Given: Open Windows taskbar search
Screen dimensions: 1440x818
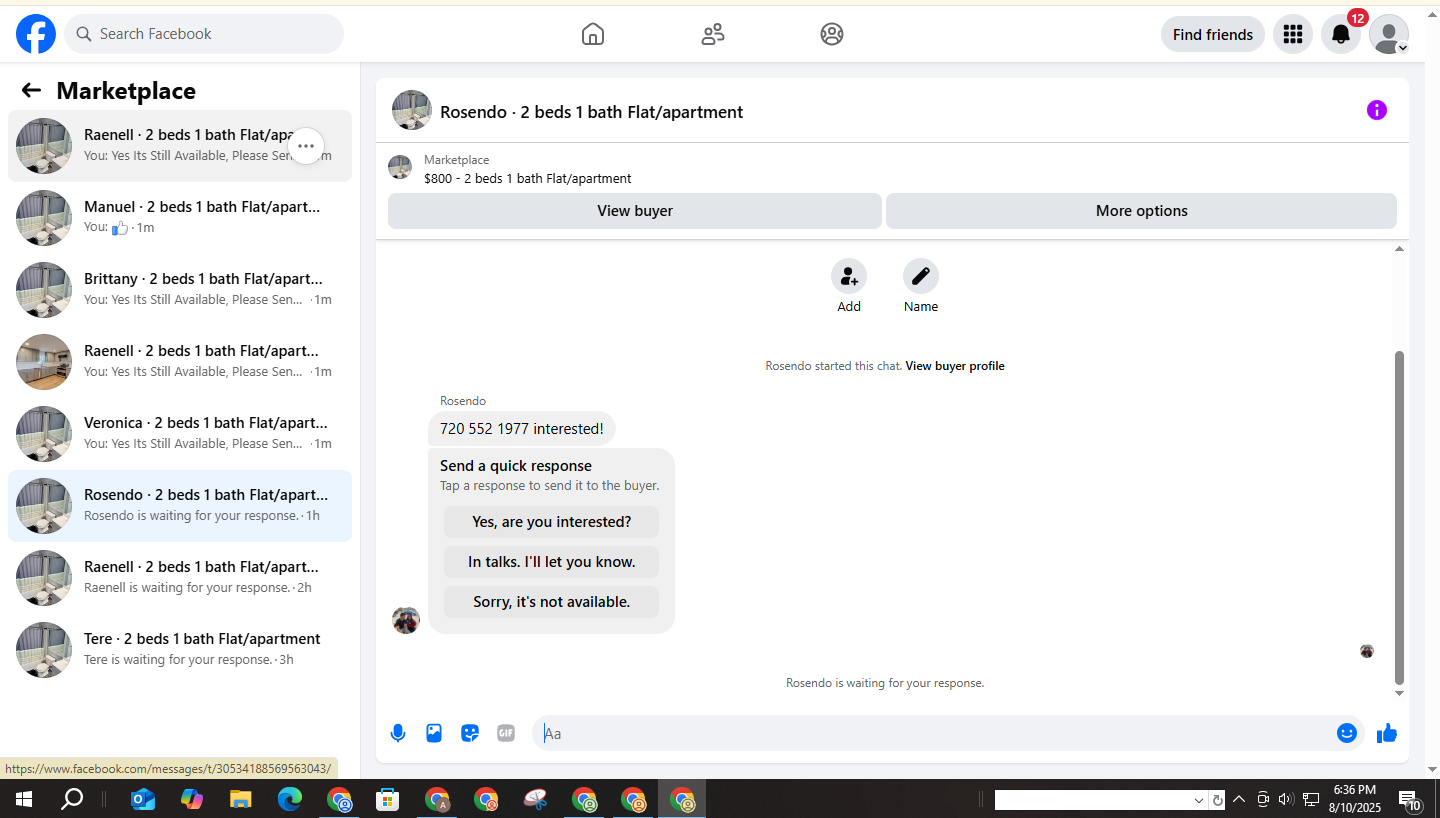Looking at the screenshot, I should [x=72, y=799].
